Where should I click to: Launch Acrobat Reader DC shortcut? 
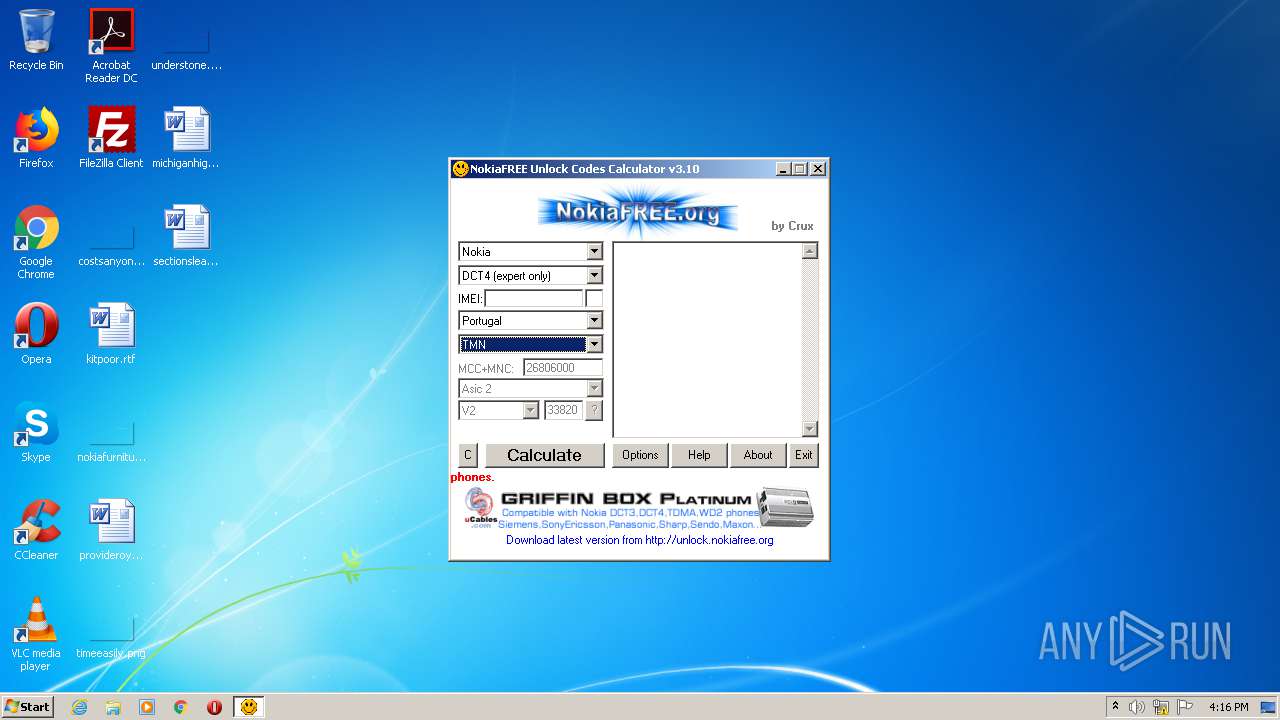click(111, 46)
